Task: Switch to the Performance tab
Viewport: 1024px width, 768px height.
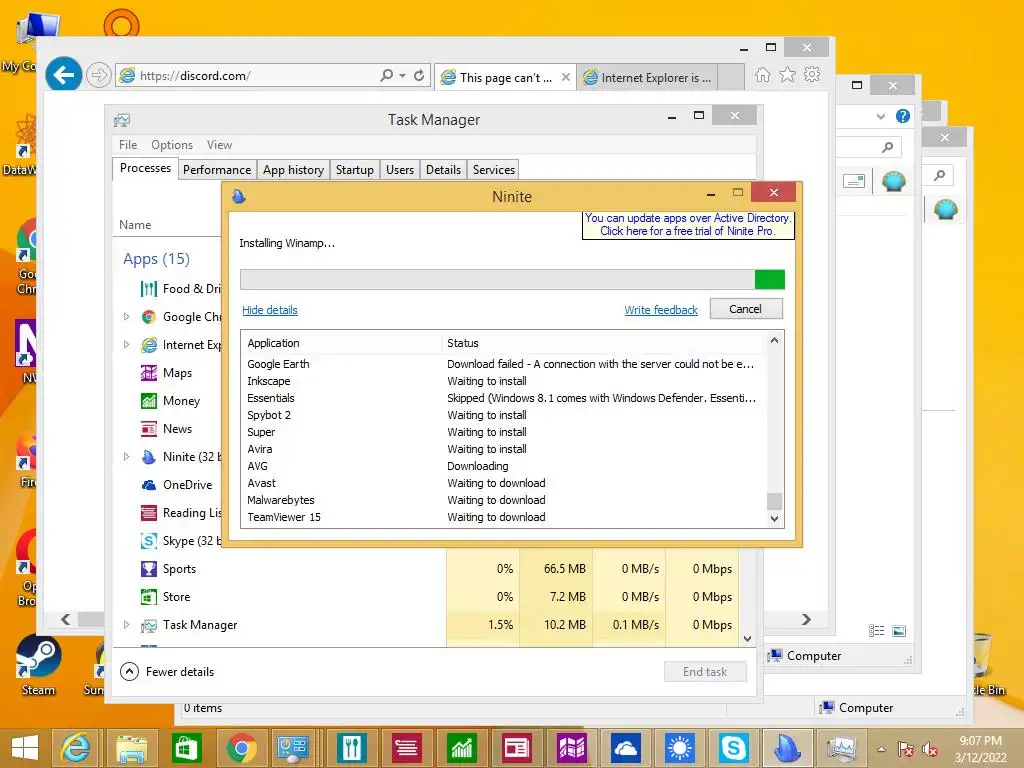Action: coord(217,170)
